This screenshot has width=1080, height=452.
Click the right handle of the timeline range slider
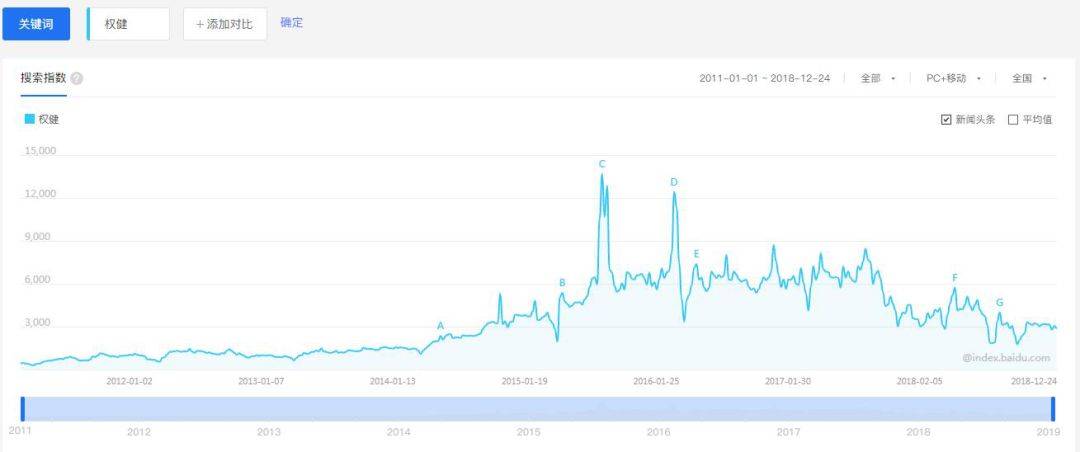(x=1053, y=409)
